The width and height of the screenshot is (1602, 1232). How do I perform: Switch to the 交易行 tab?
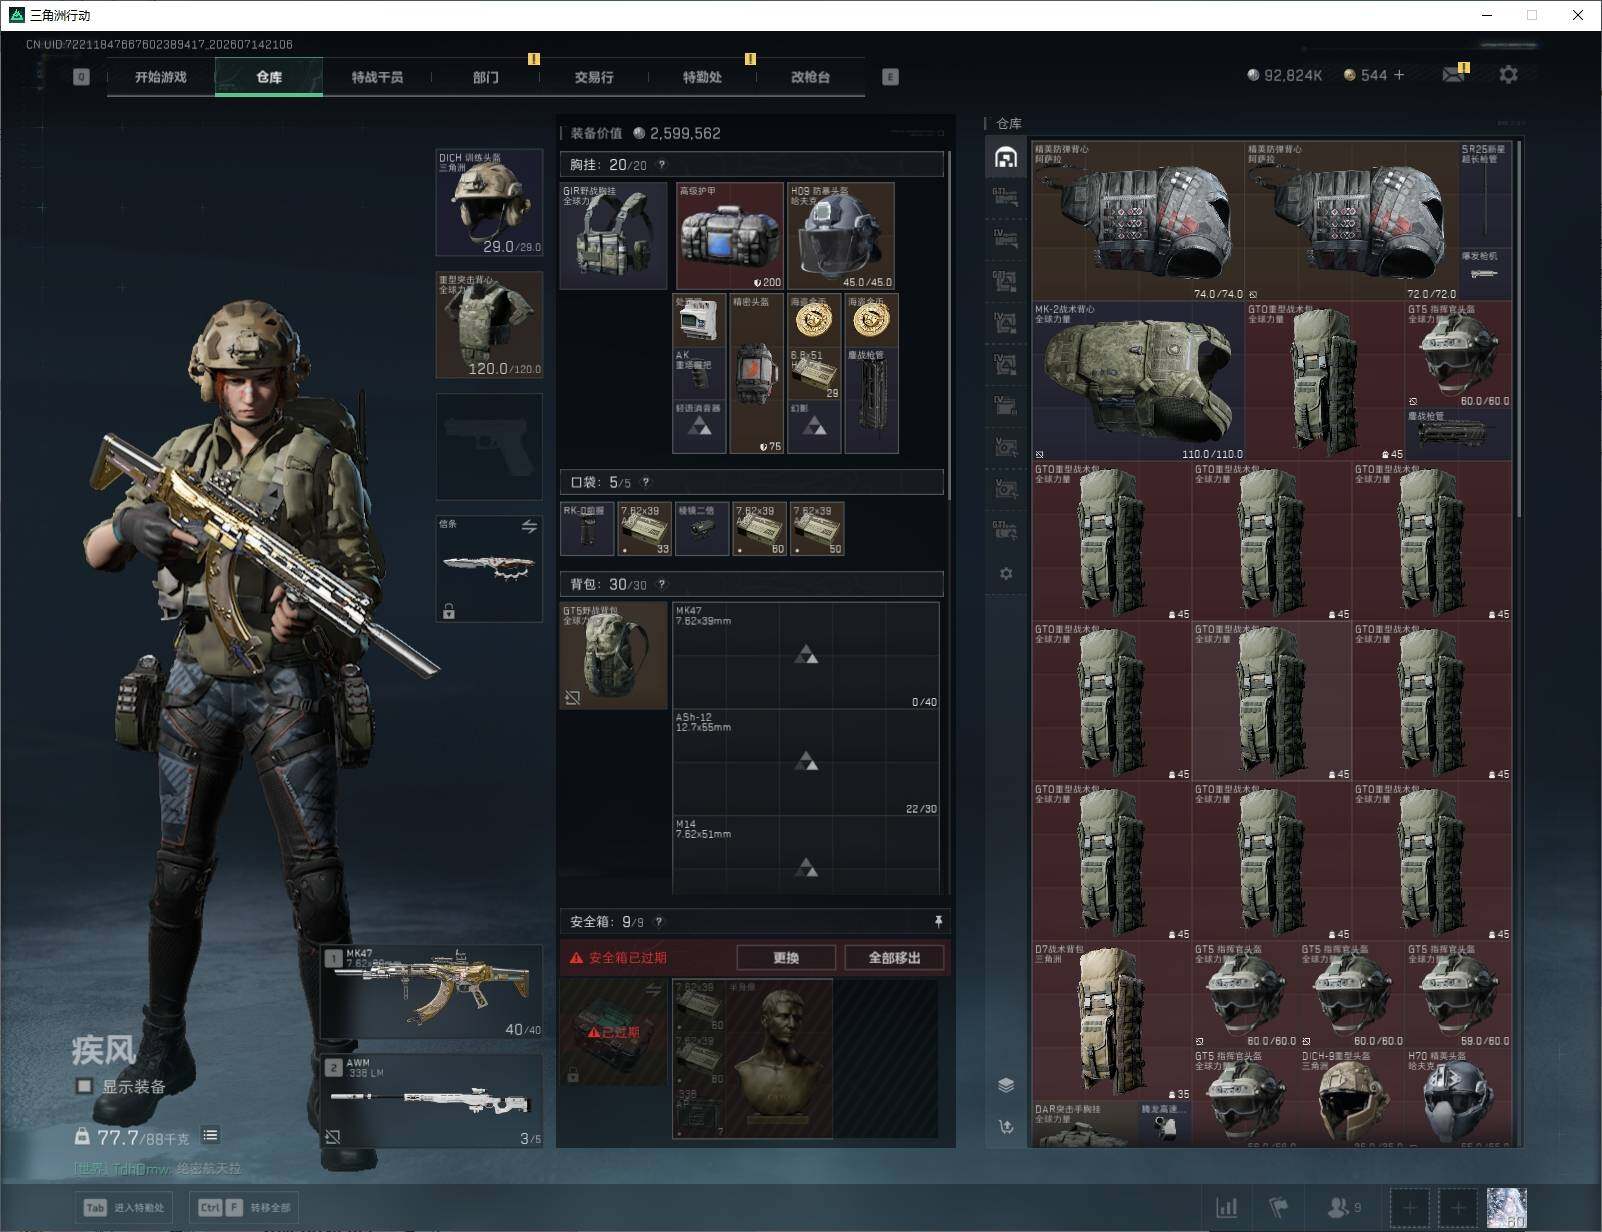[x=594, y=77]
